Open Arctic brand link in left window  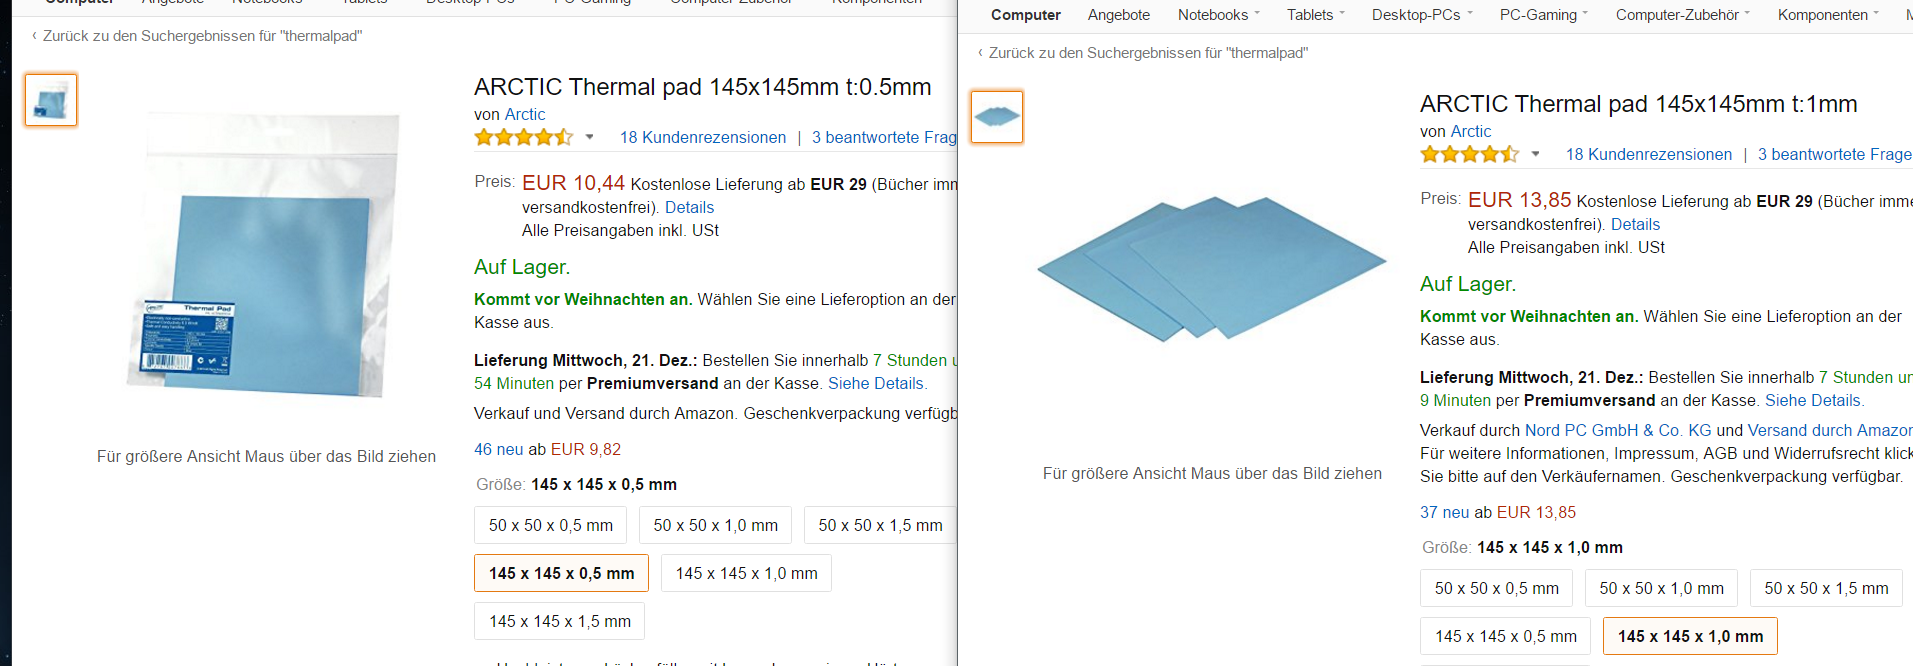pyautogui.click(x=525, y=114)
